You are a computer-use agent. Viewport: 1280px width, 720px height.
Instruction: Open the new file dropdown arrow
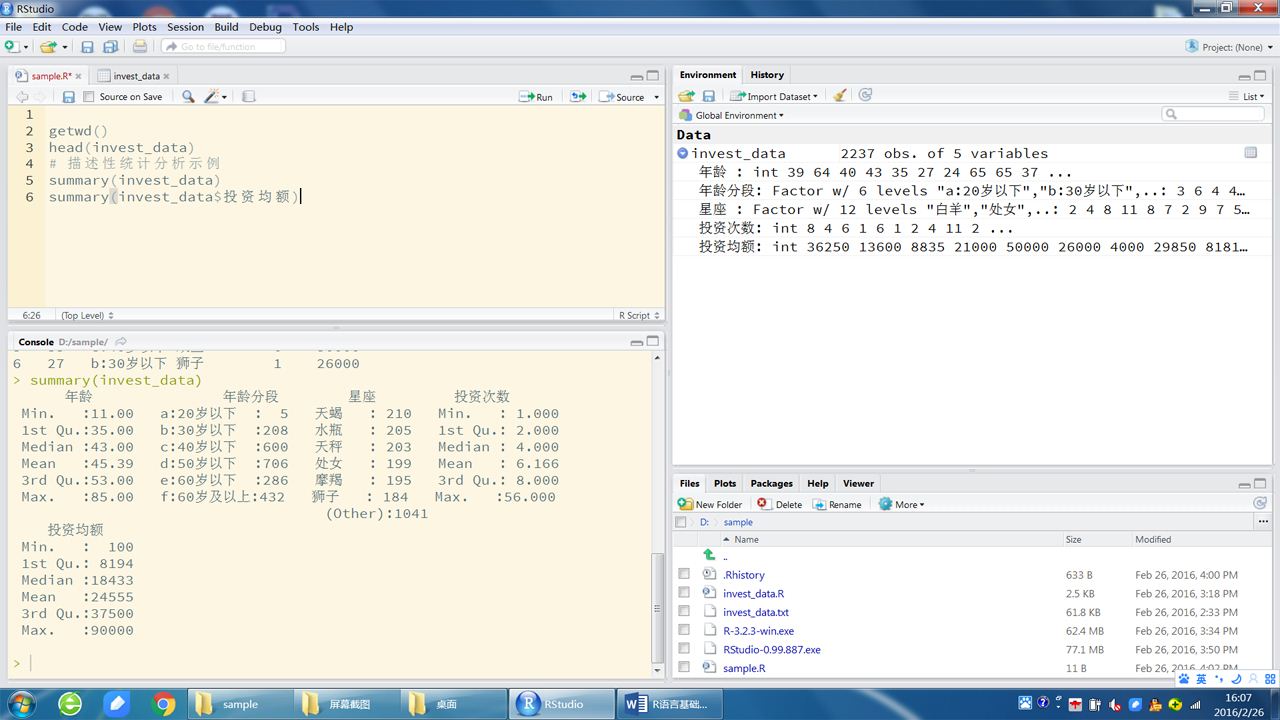tap(24, 47)
